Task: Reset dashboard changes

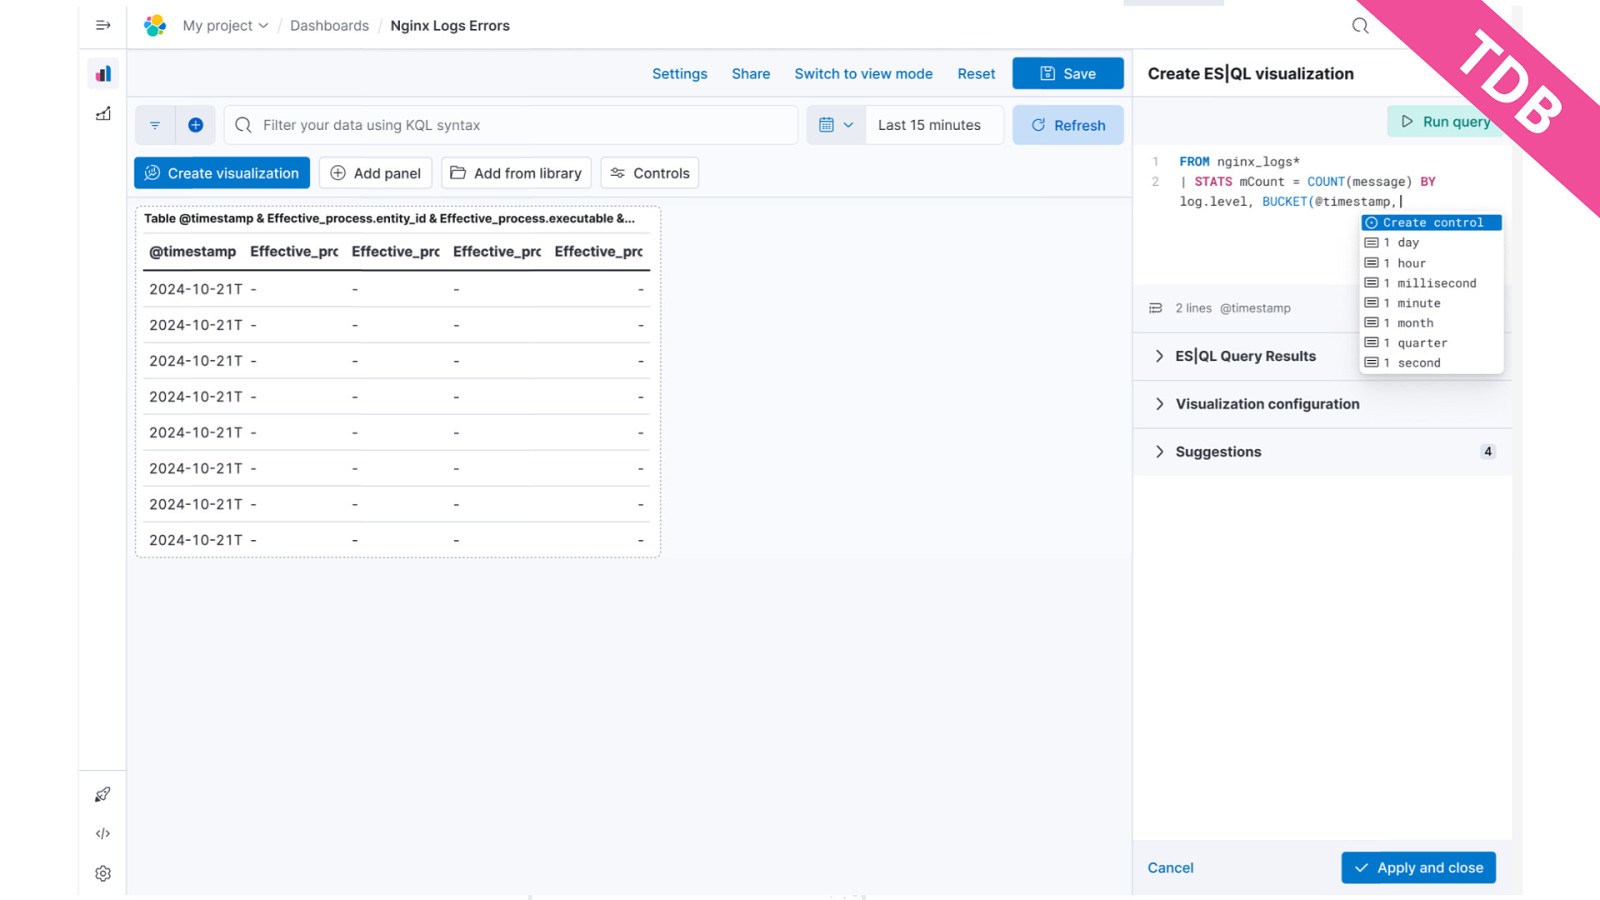Action: point(976,74)
